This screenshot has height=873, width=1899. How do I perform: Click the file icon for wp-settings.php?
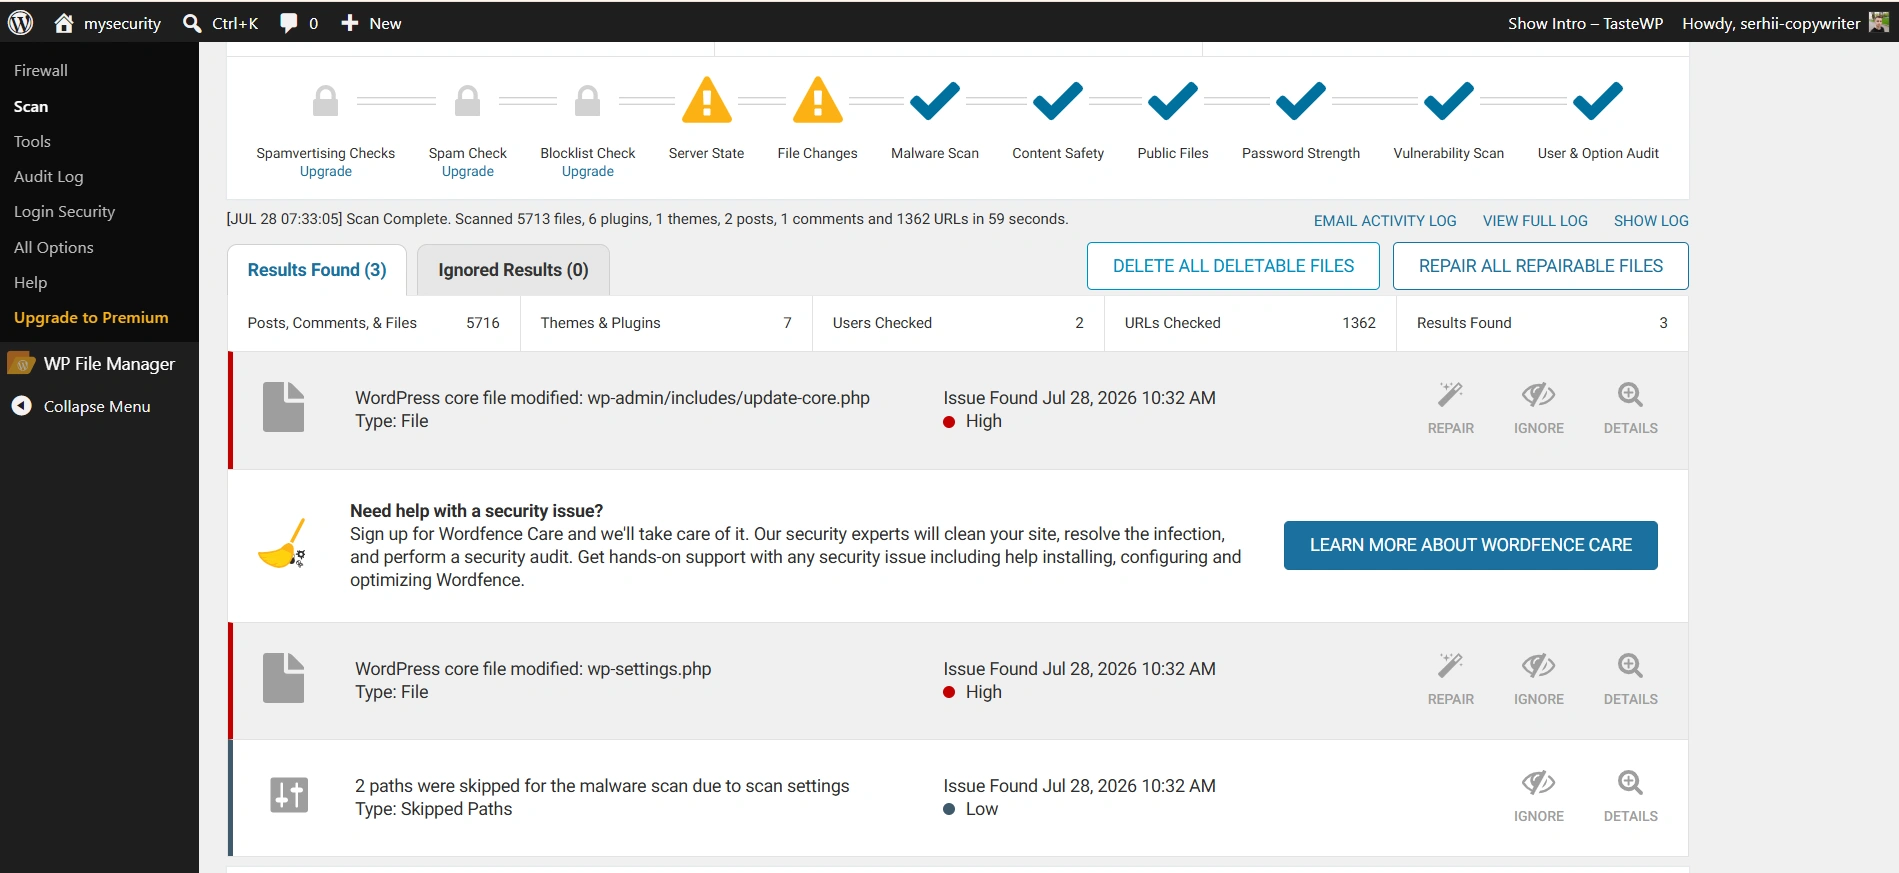(x=284, y=678)
